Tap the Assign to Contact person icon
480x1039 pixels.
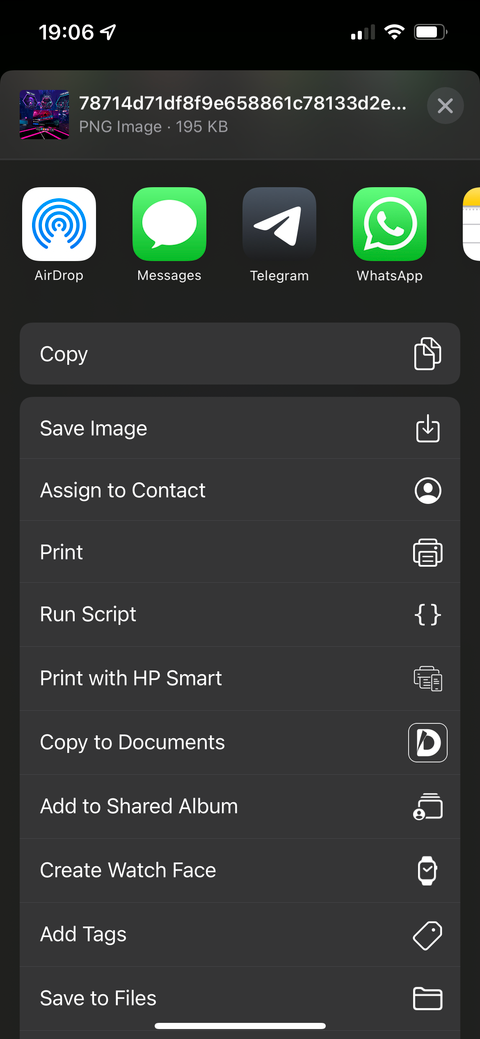click(x=428, y=490)
